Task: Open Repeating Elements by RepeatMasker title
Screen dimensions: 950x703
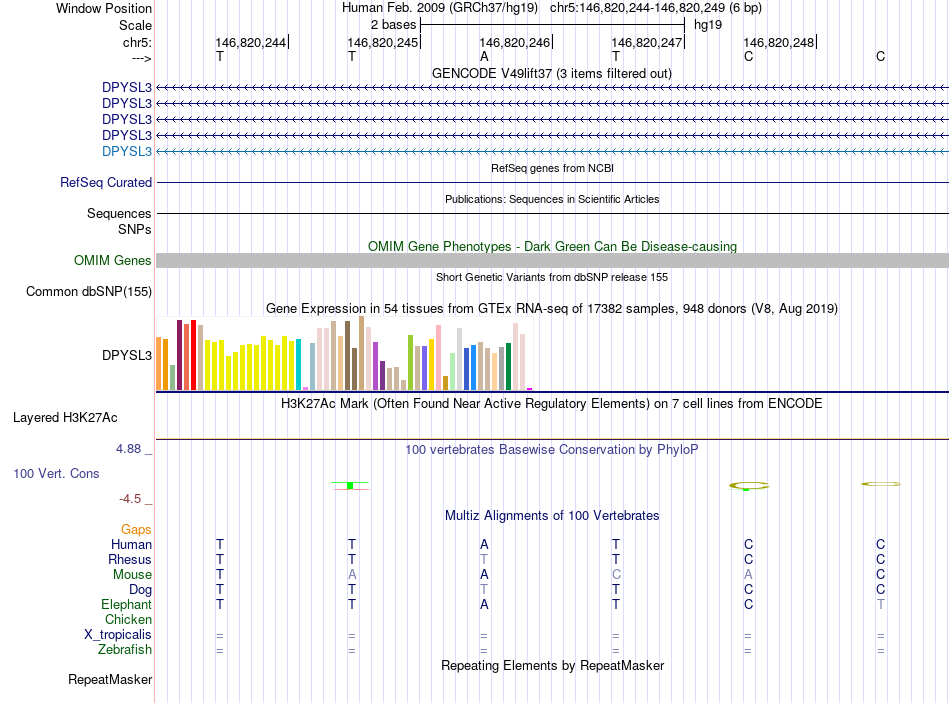Action: click(x=552, y=665)
